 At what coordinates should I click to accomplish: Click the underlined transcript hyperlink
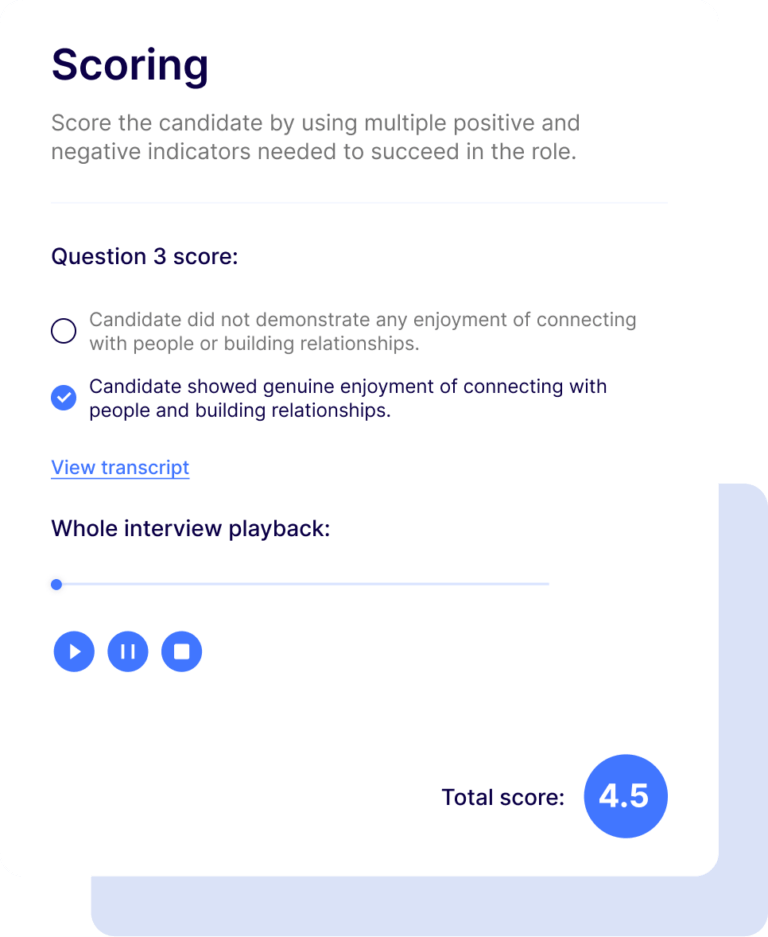(119, 467)
